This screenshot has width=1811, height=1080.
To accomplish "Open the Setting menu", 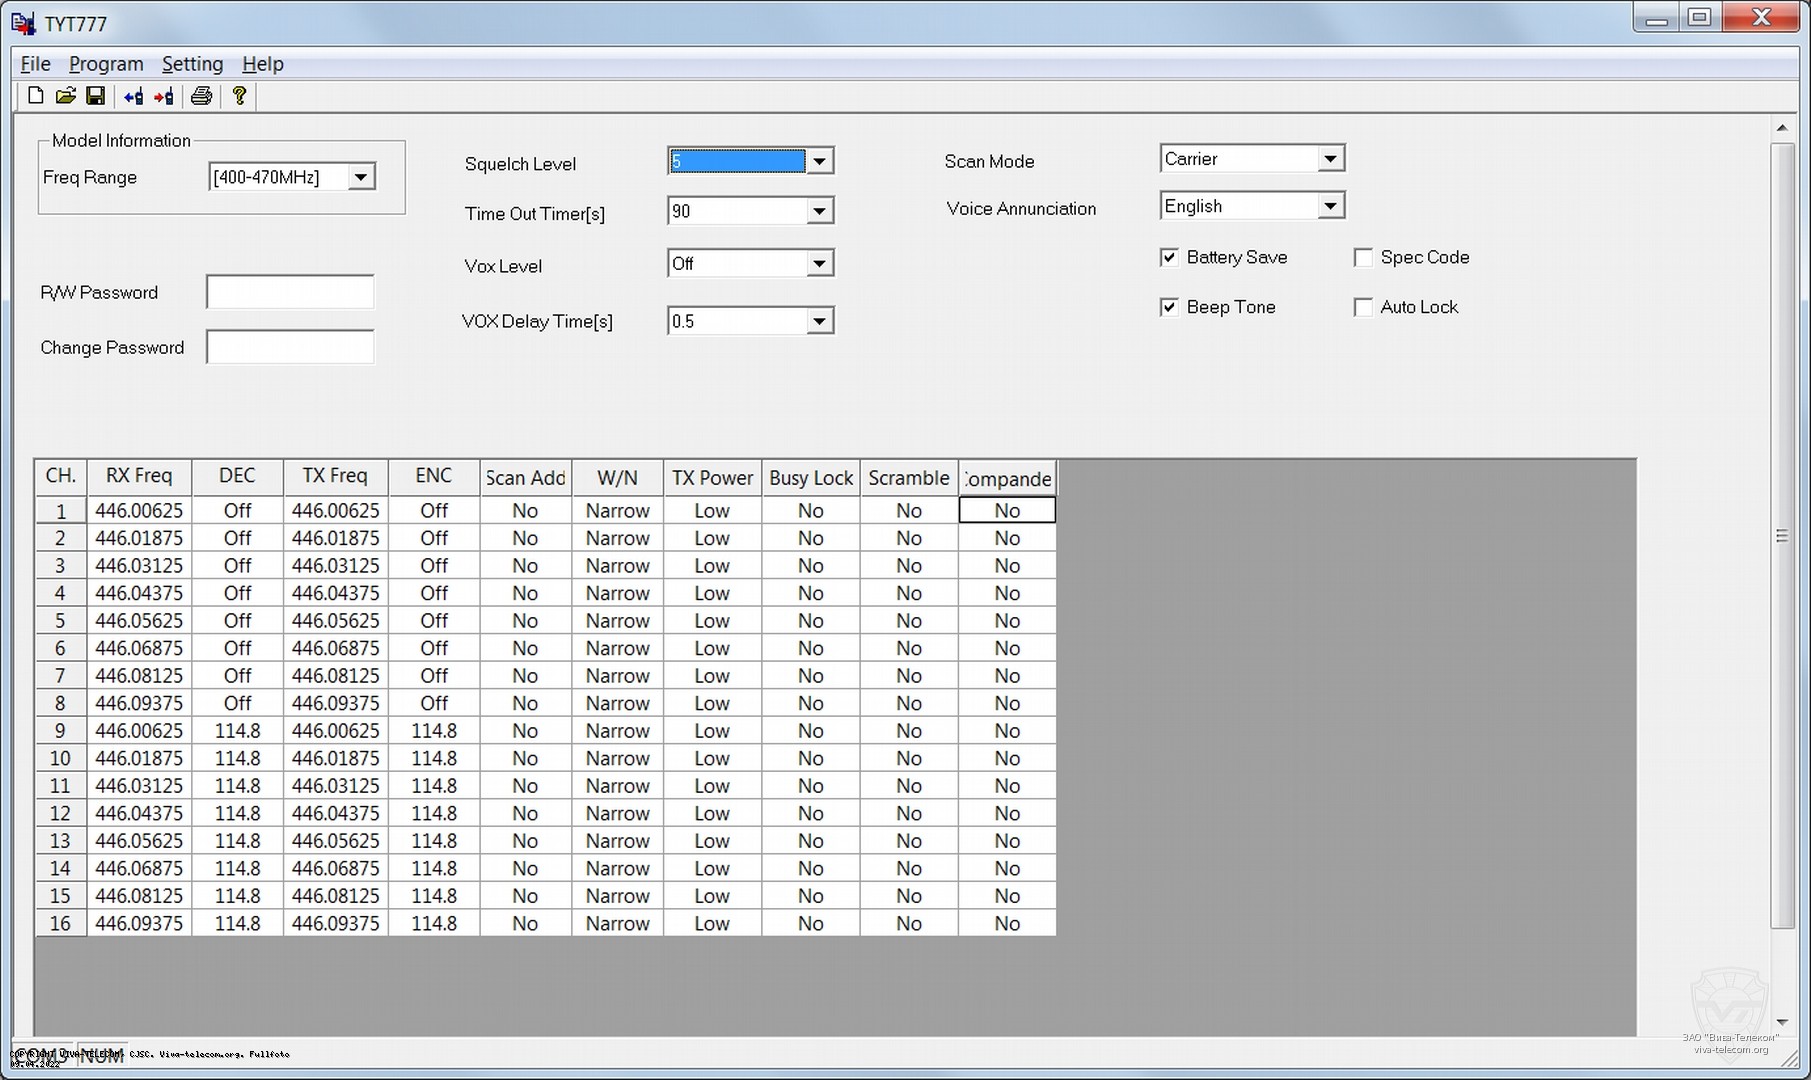I will (192, 64).
